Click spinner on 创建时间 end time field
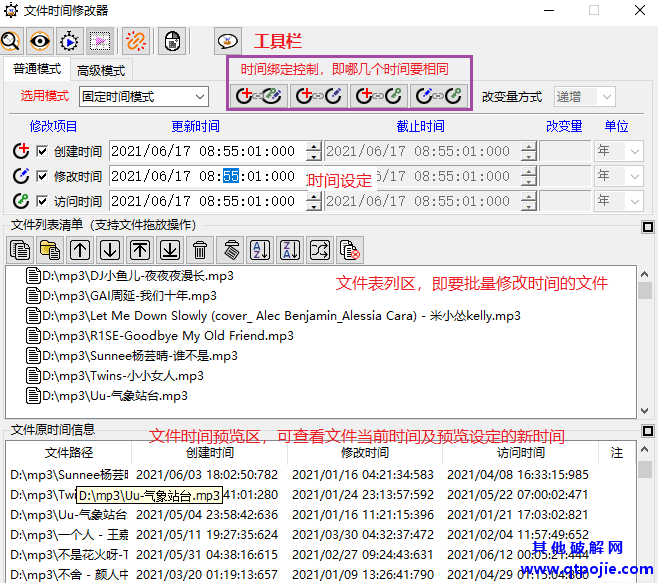The height and width of the screenshot is (583, 658). (529, 151)
